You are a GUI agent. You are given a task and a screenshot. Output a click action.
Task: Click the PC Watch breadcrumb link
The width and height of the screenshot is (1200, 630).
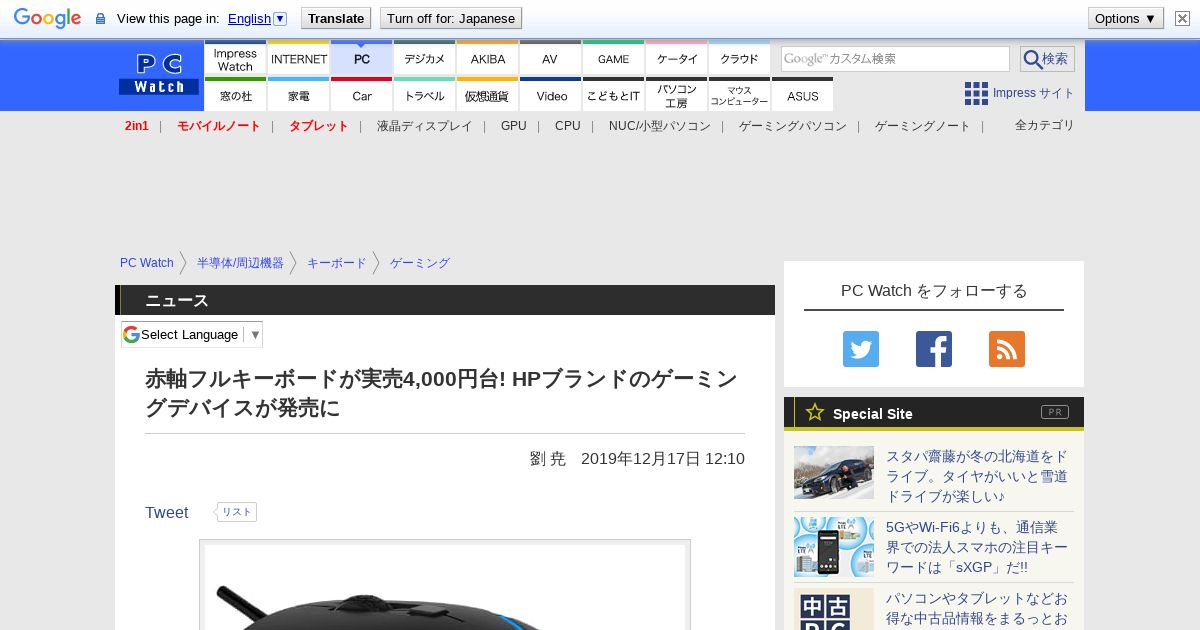pyautogui.click(x=147, y=263)
